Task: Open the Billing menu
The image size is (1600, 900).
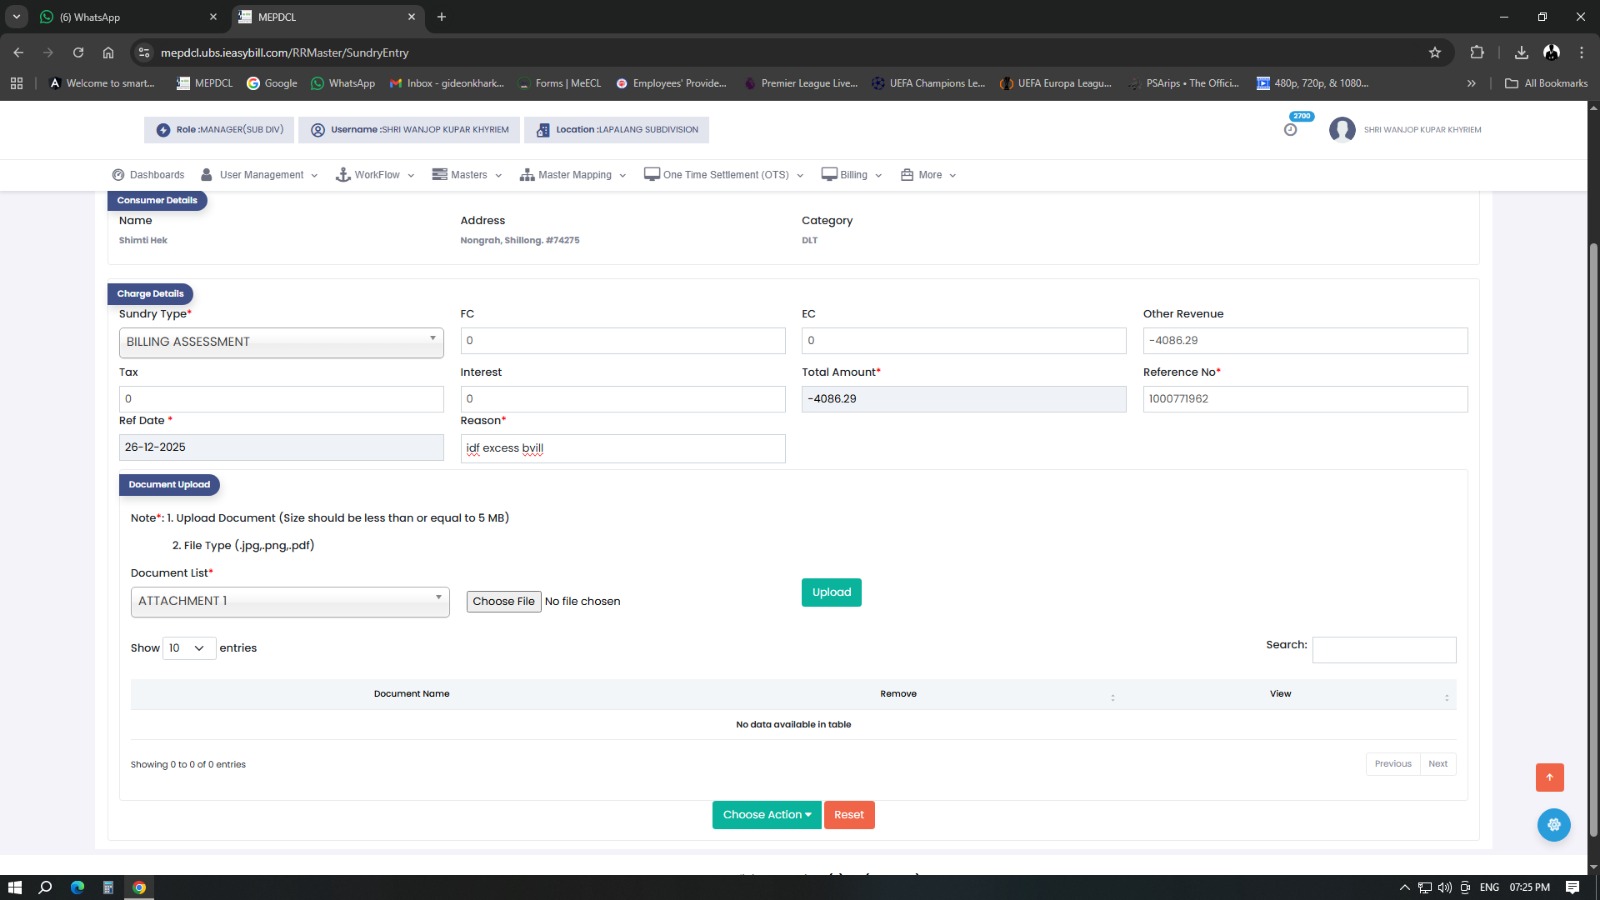Action: click(x=852, y=175)
